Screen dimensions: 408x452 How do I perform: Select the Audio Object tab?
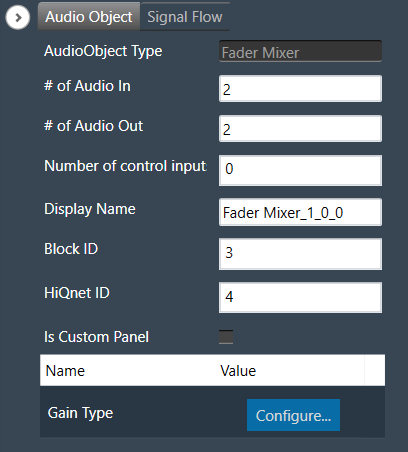point(89,17)
